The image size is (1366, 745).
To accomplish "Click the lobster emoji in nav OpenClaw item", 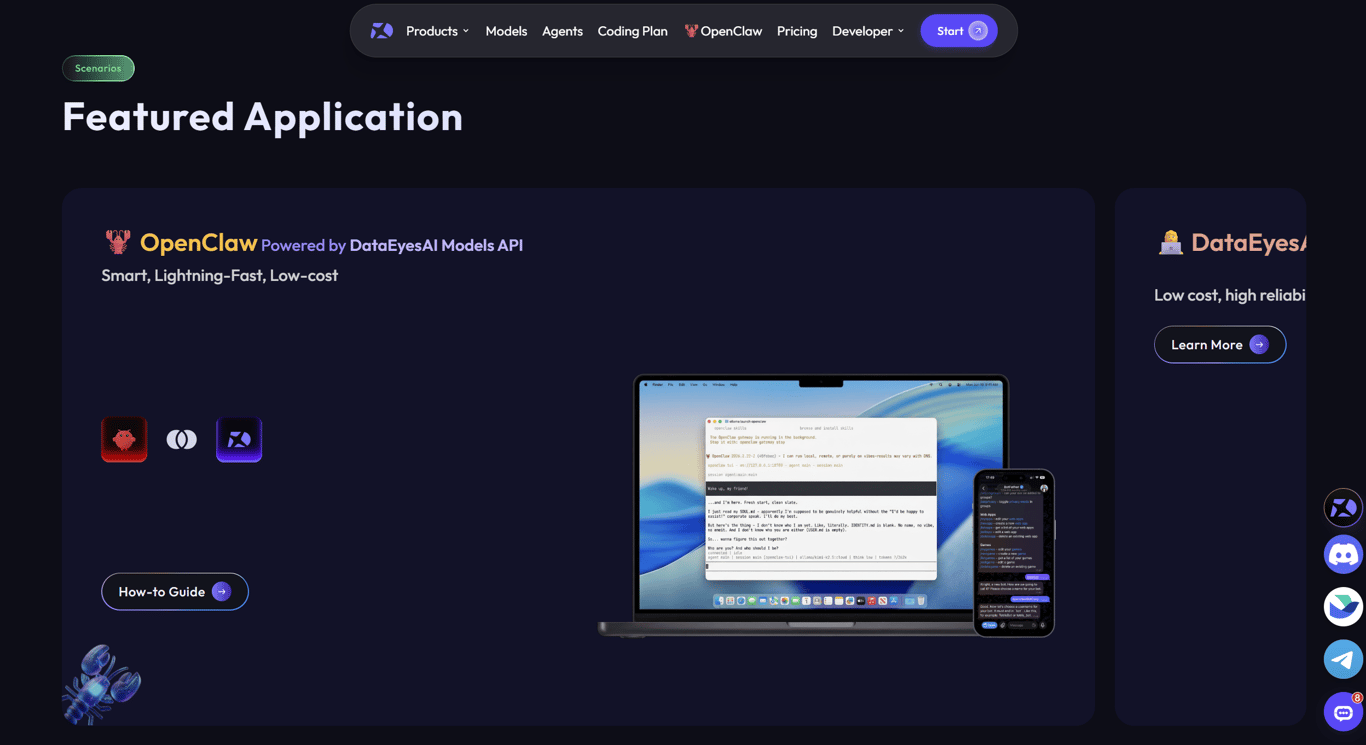I will (x=691, y=31).
